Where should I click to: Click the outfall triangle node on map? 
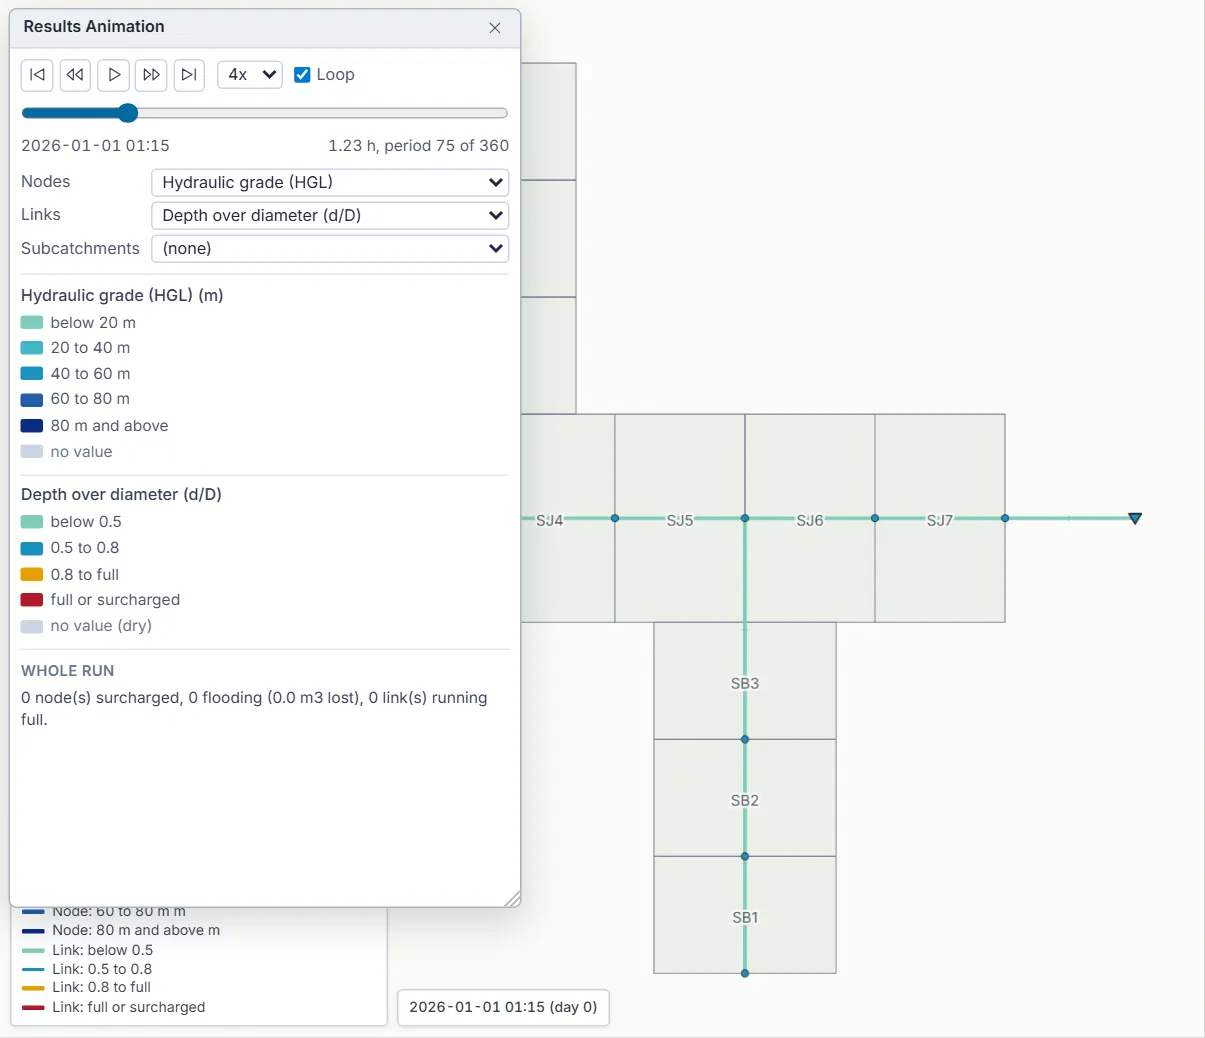click(1135, 518)
